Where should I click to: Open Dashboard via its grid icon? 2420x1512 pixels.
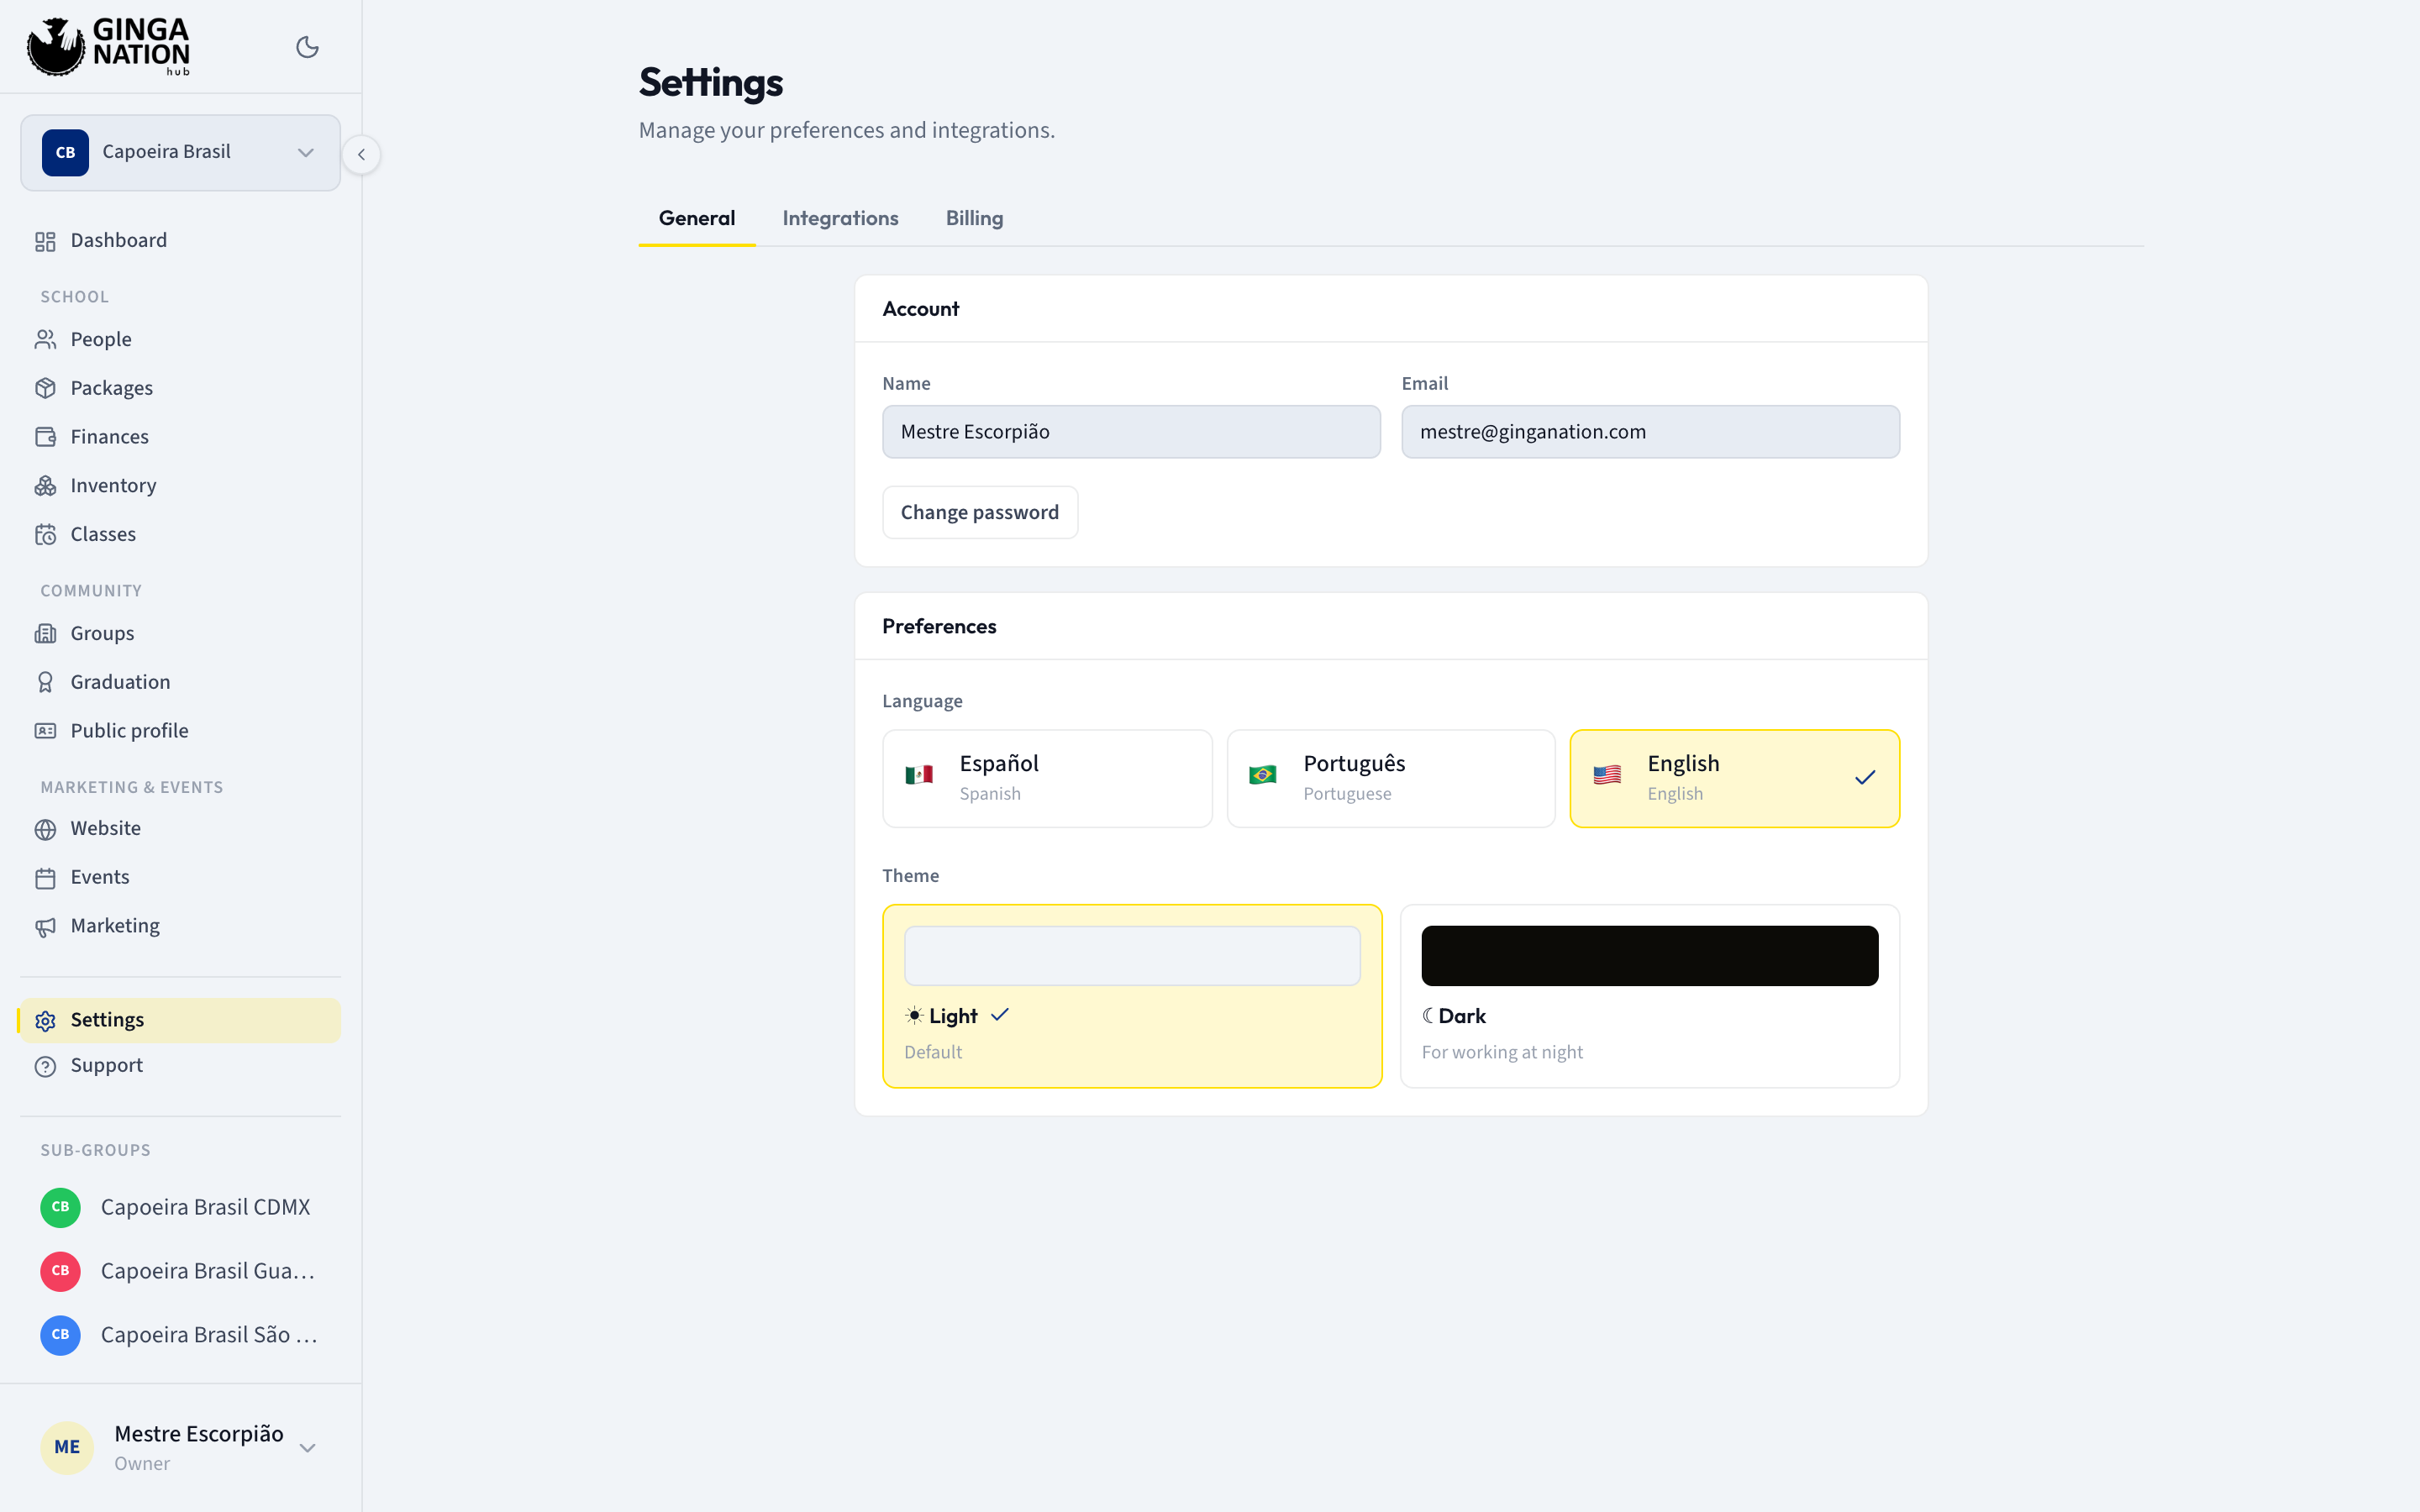45,241
